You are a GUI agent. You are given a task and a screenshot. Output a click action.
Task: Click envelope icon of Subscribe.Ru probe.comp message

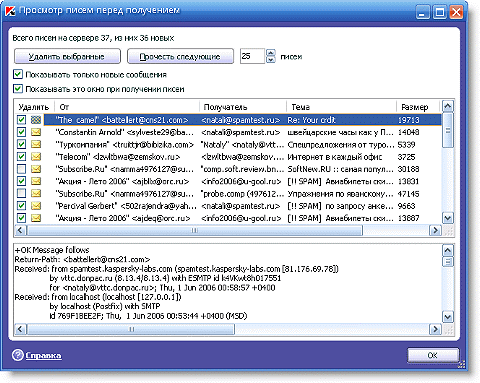tap(36, 194)
